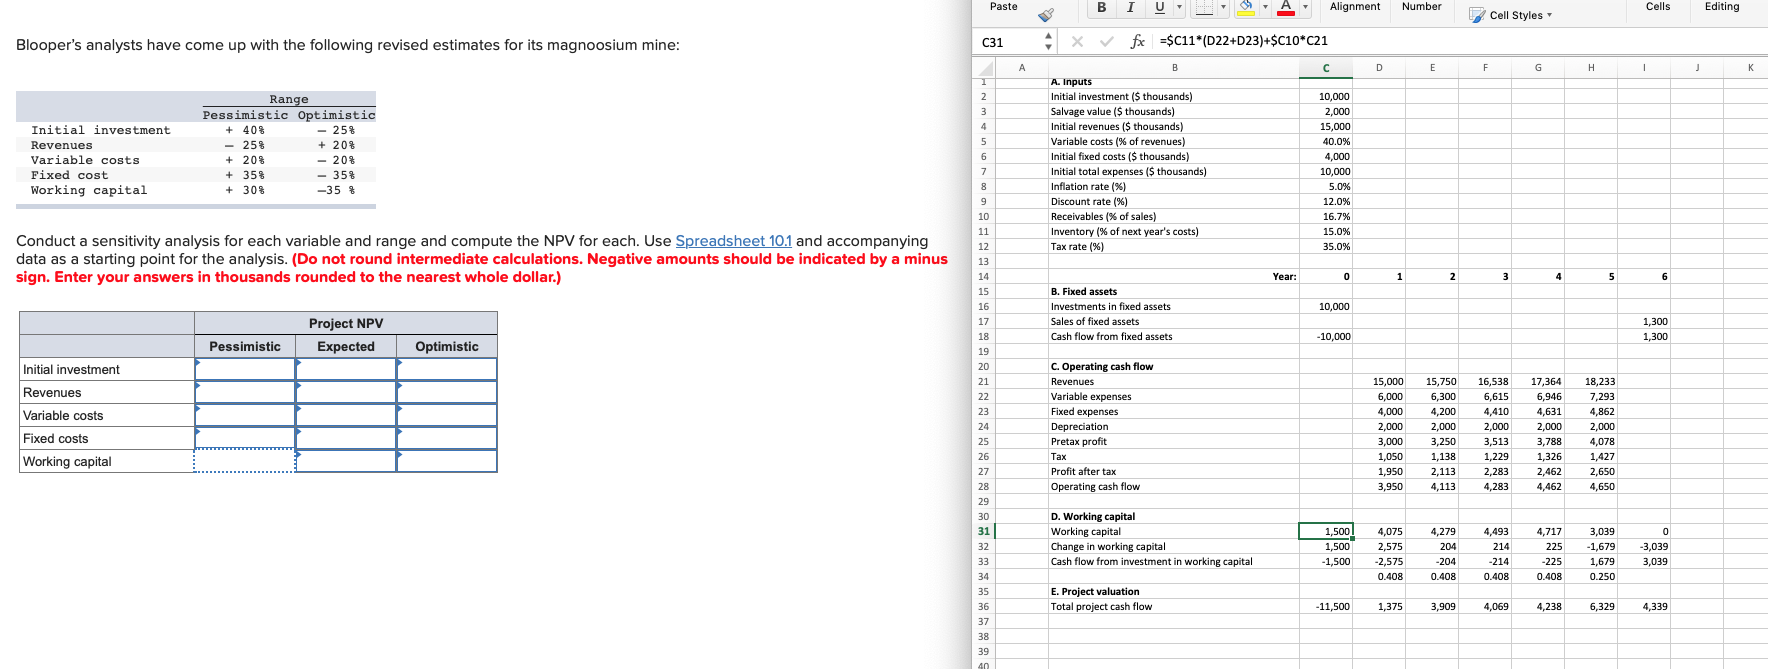Screen dimensions: 1768x669
Task: Confirm formula entry with the checkmark icon
Action: click(1106, 42)
